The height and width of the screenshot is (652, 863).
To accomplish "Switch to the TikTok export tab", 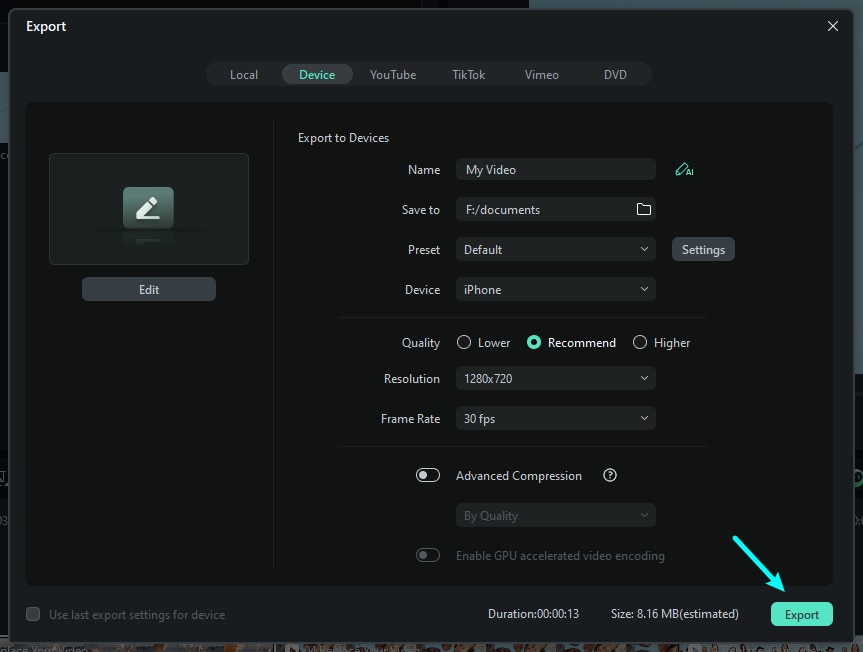I will (x=467, y=74).
